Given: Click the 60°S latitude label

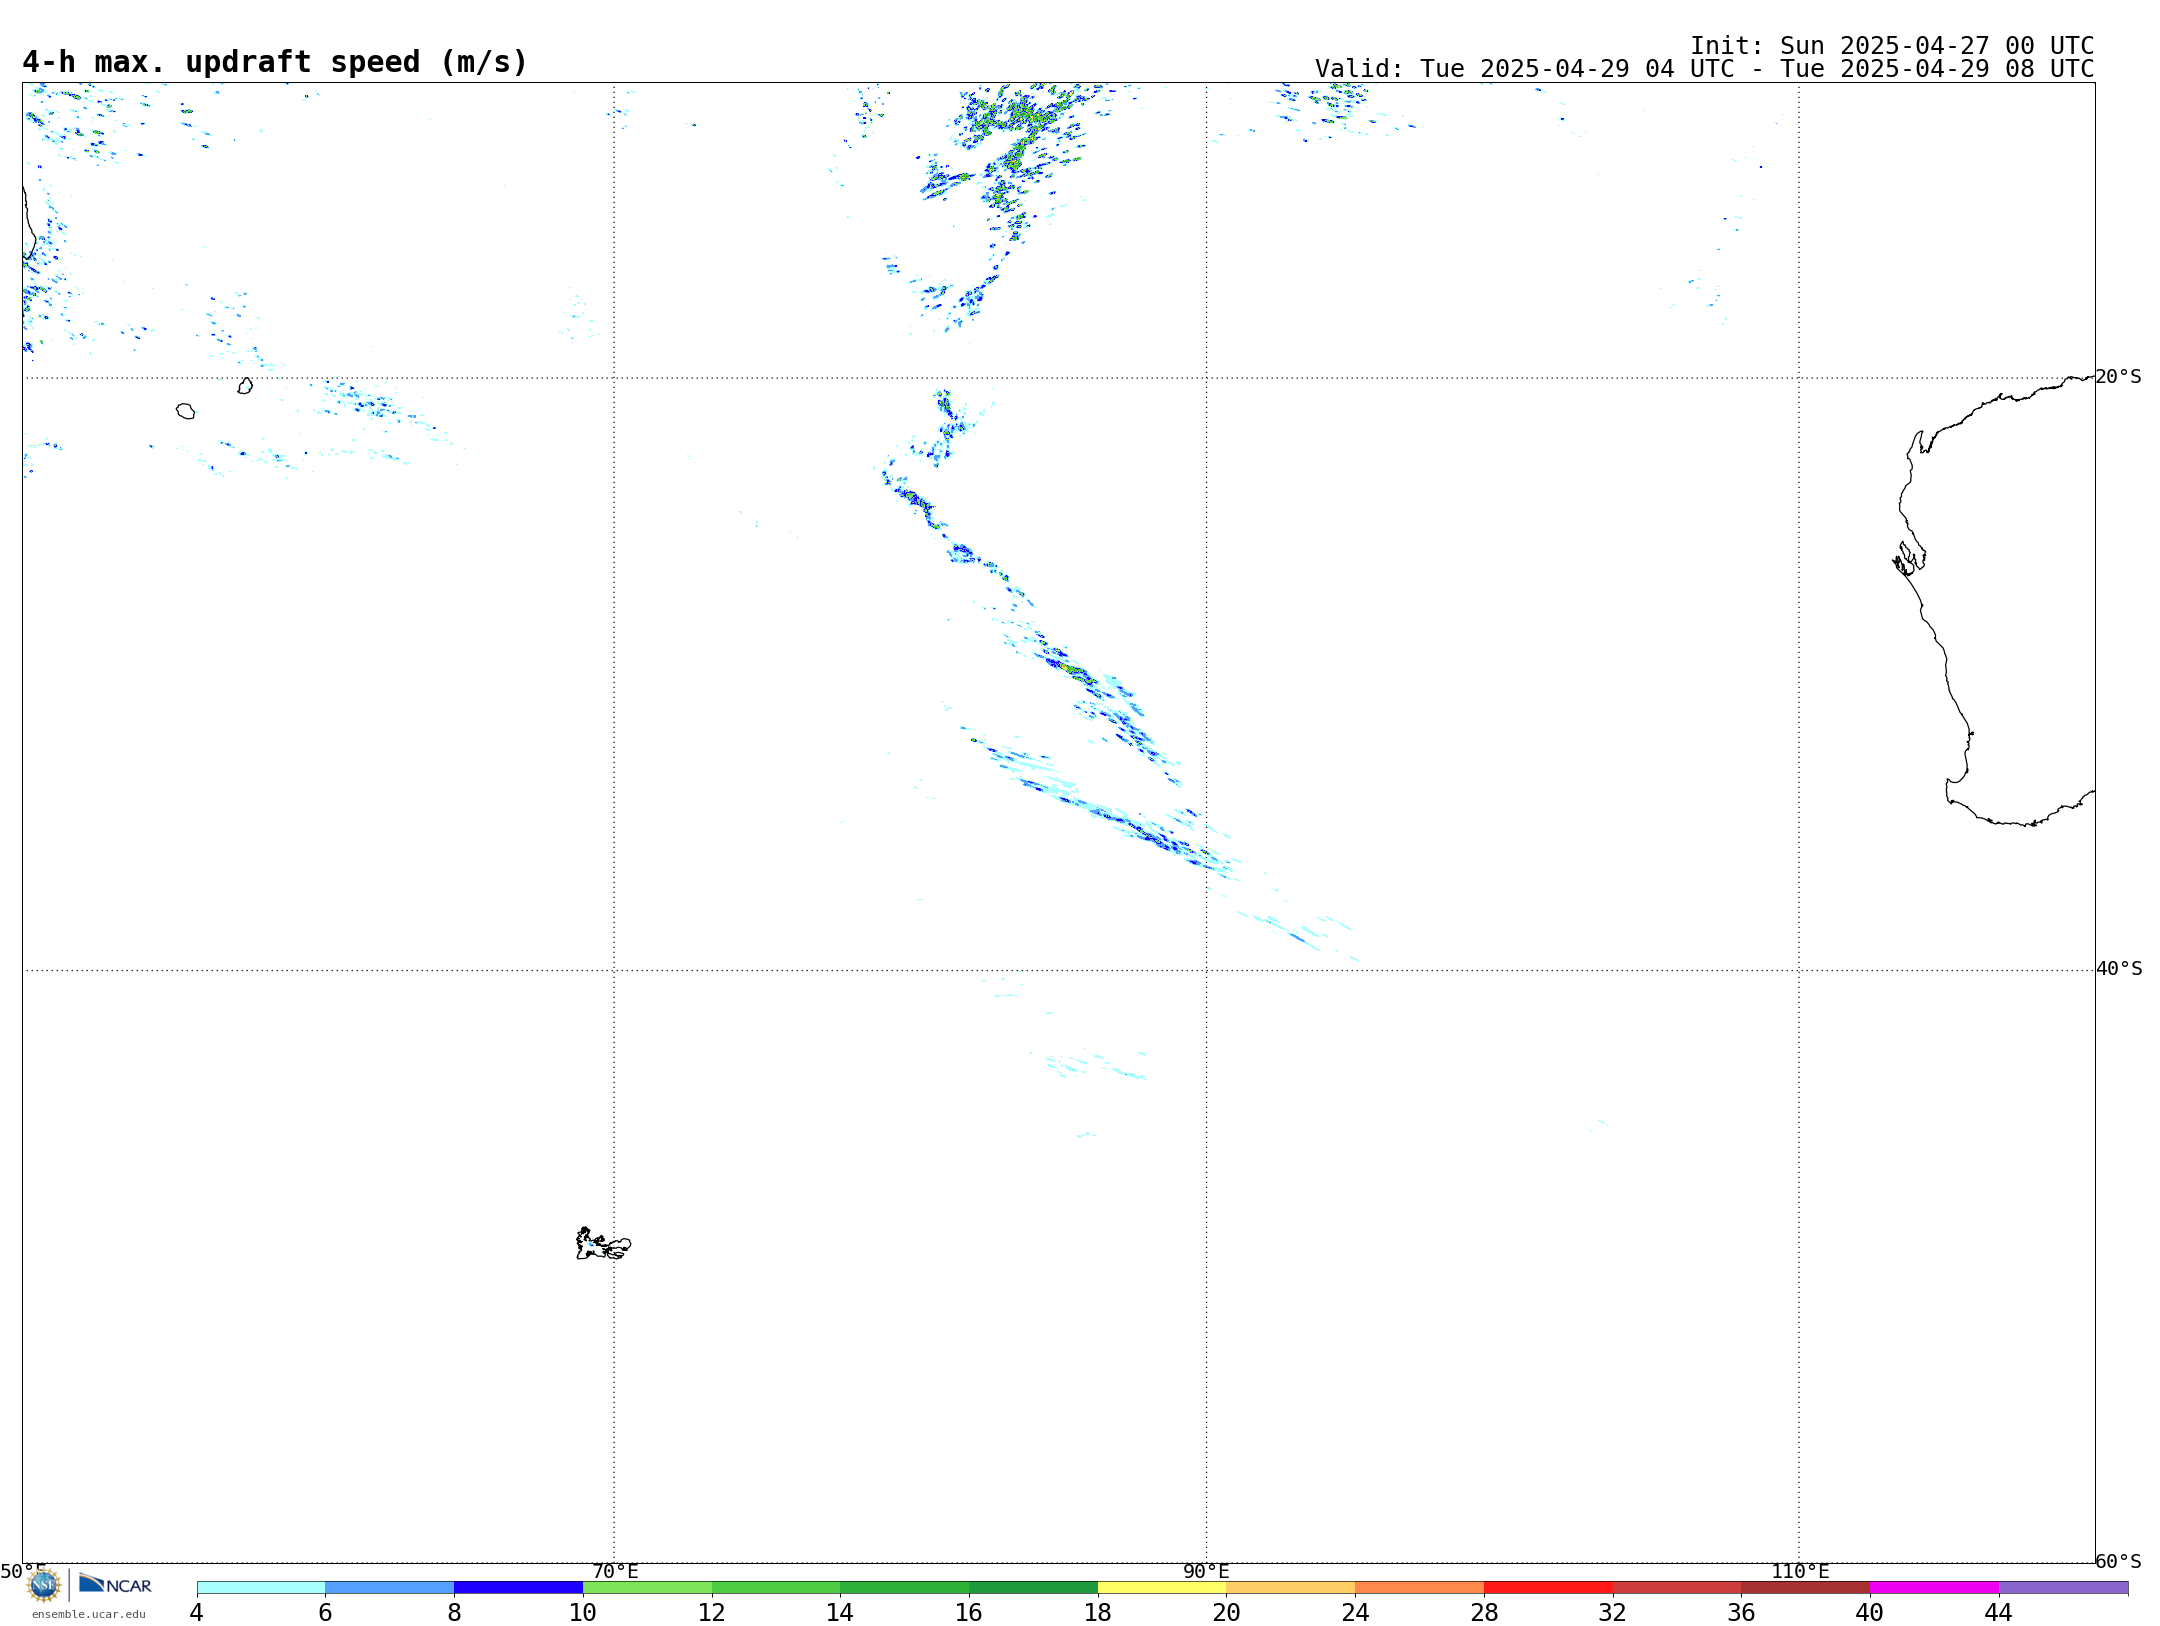Looking at the screenshot, I should [x=2119, y=1561].
